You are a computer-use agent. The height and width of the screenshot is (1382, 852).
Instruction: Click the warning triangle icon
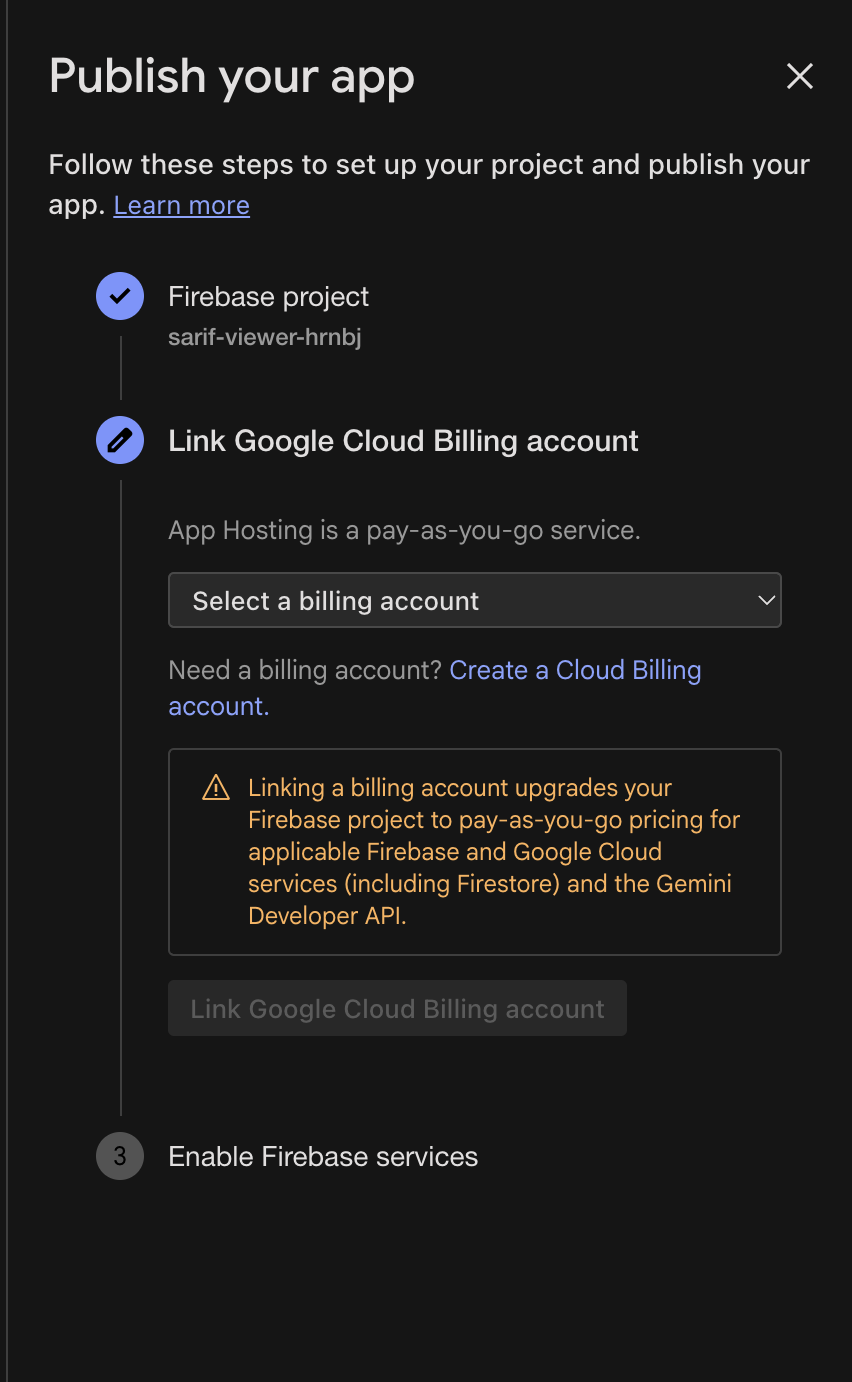(215, 788)
